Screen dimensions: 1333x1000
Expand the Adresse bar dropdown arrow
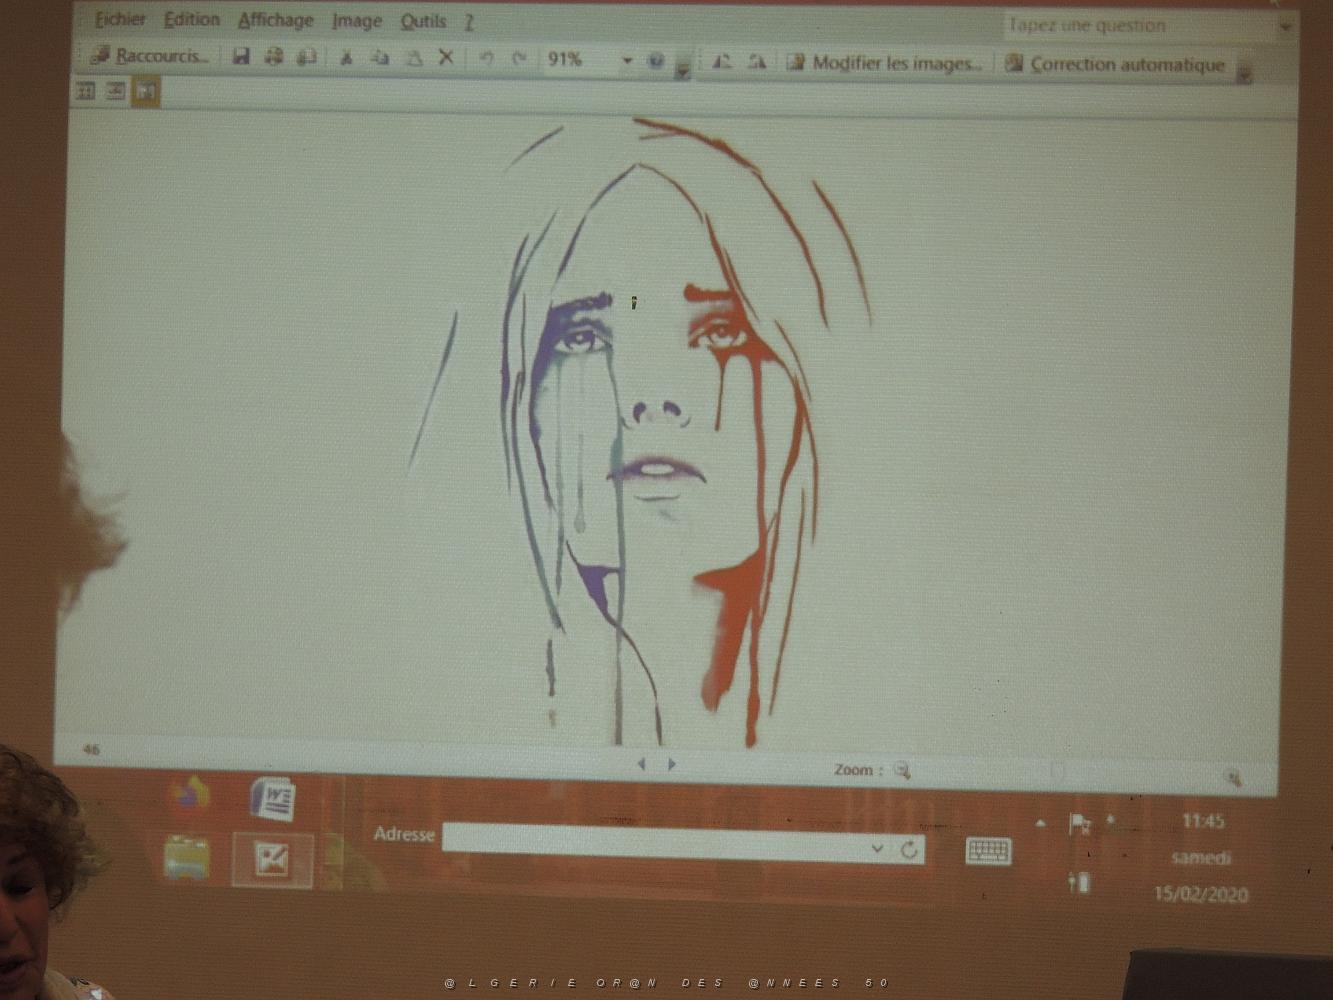click(x=877, y=848)
